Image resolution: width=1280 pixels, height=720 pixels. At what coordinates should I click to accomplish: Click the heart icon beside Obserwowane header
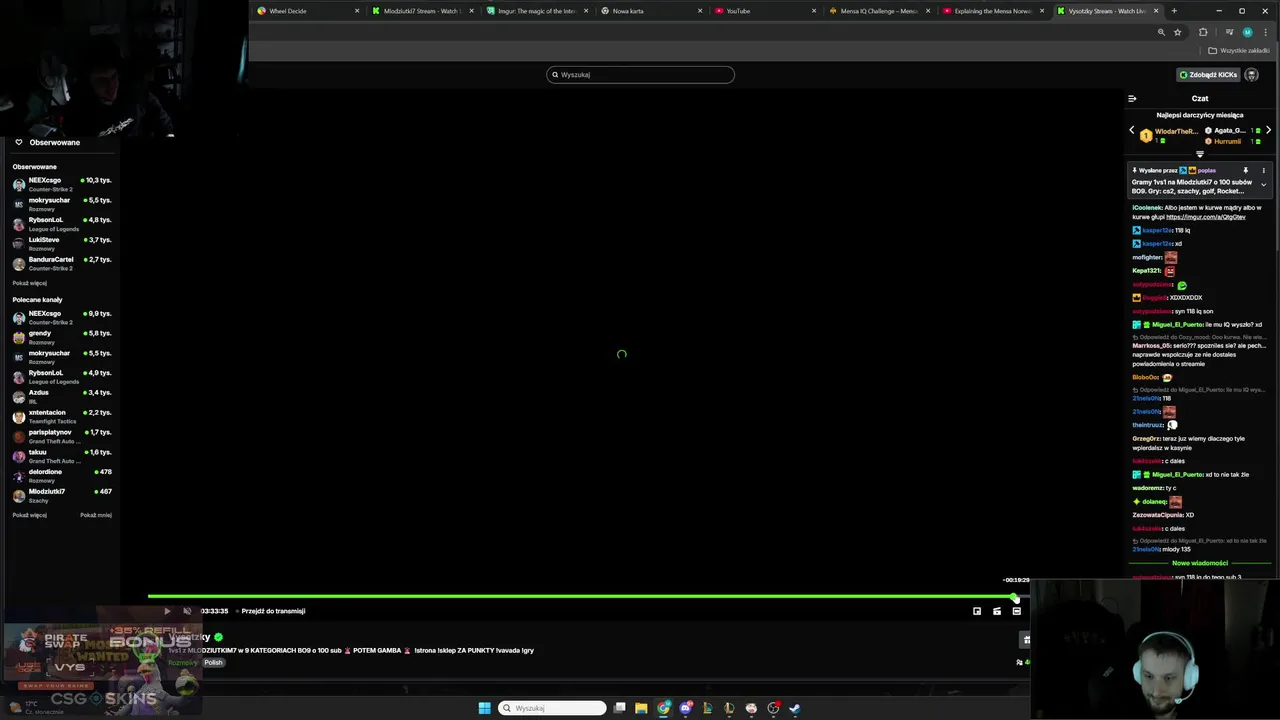[18, 143]
